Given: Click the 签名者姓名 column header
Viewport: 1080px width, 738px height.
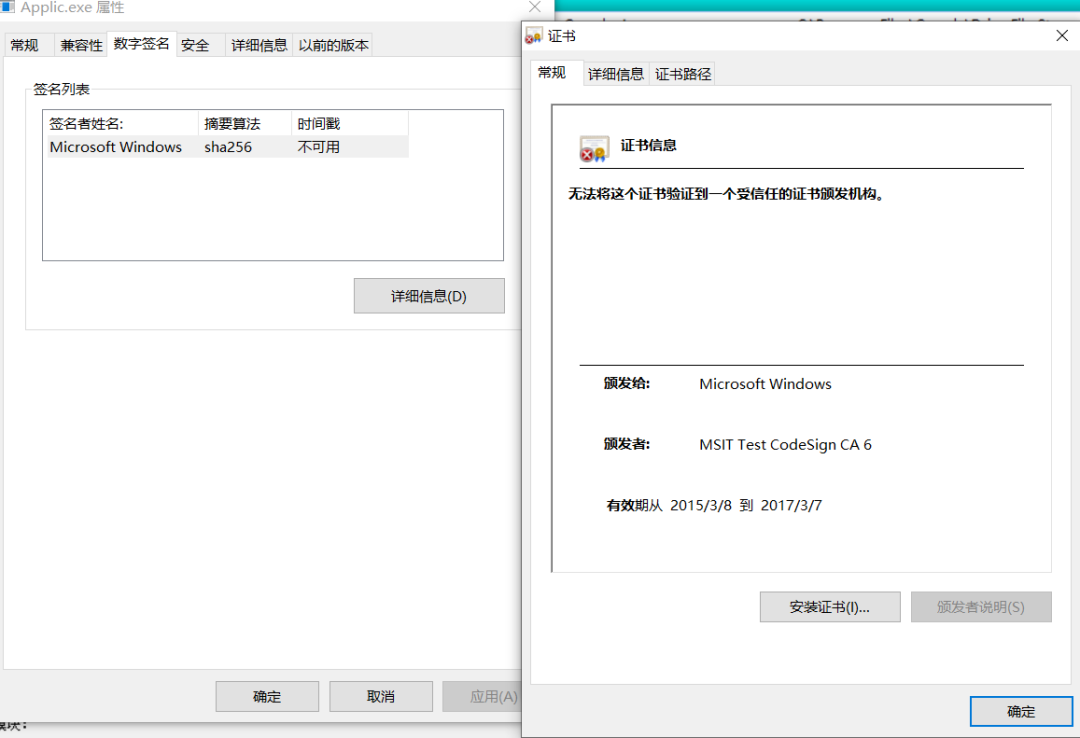Looking at the screenshot, I should pyautogui.click(x=121, y=124).
